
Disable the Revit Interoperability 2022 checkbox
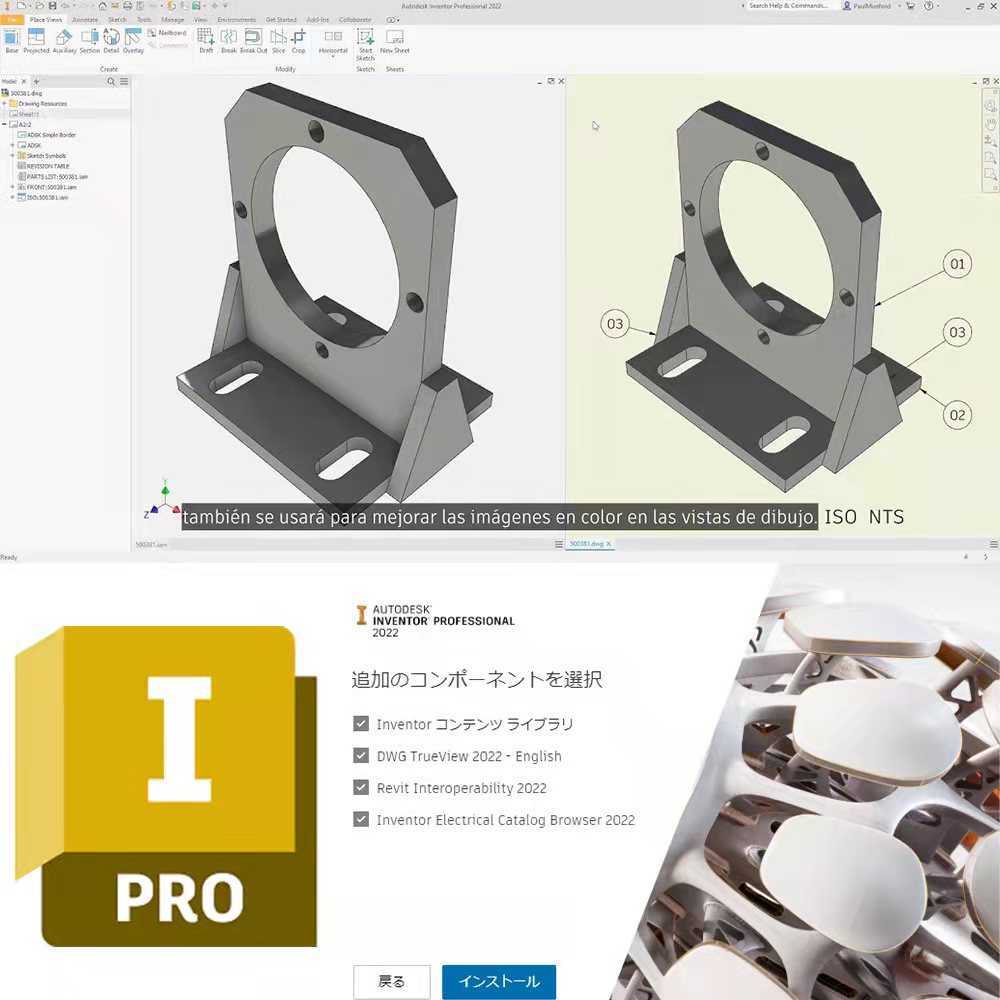(361, 788)
